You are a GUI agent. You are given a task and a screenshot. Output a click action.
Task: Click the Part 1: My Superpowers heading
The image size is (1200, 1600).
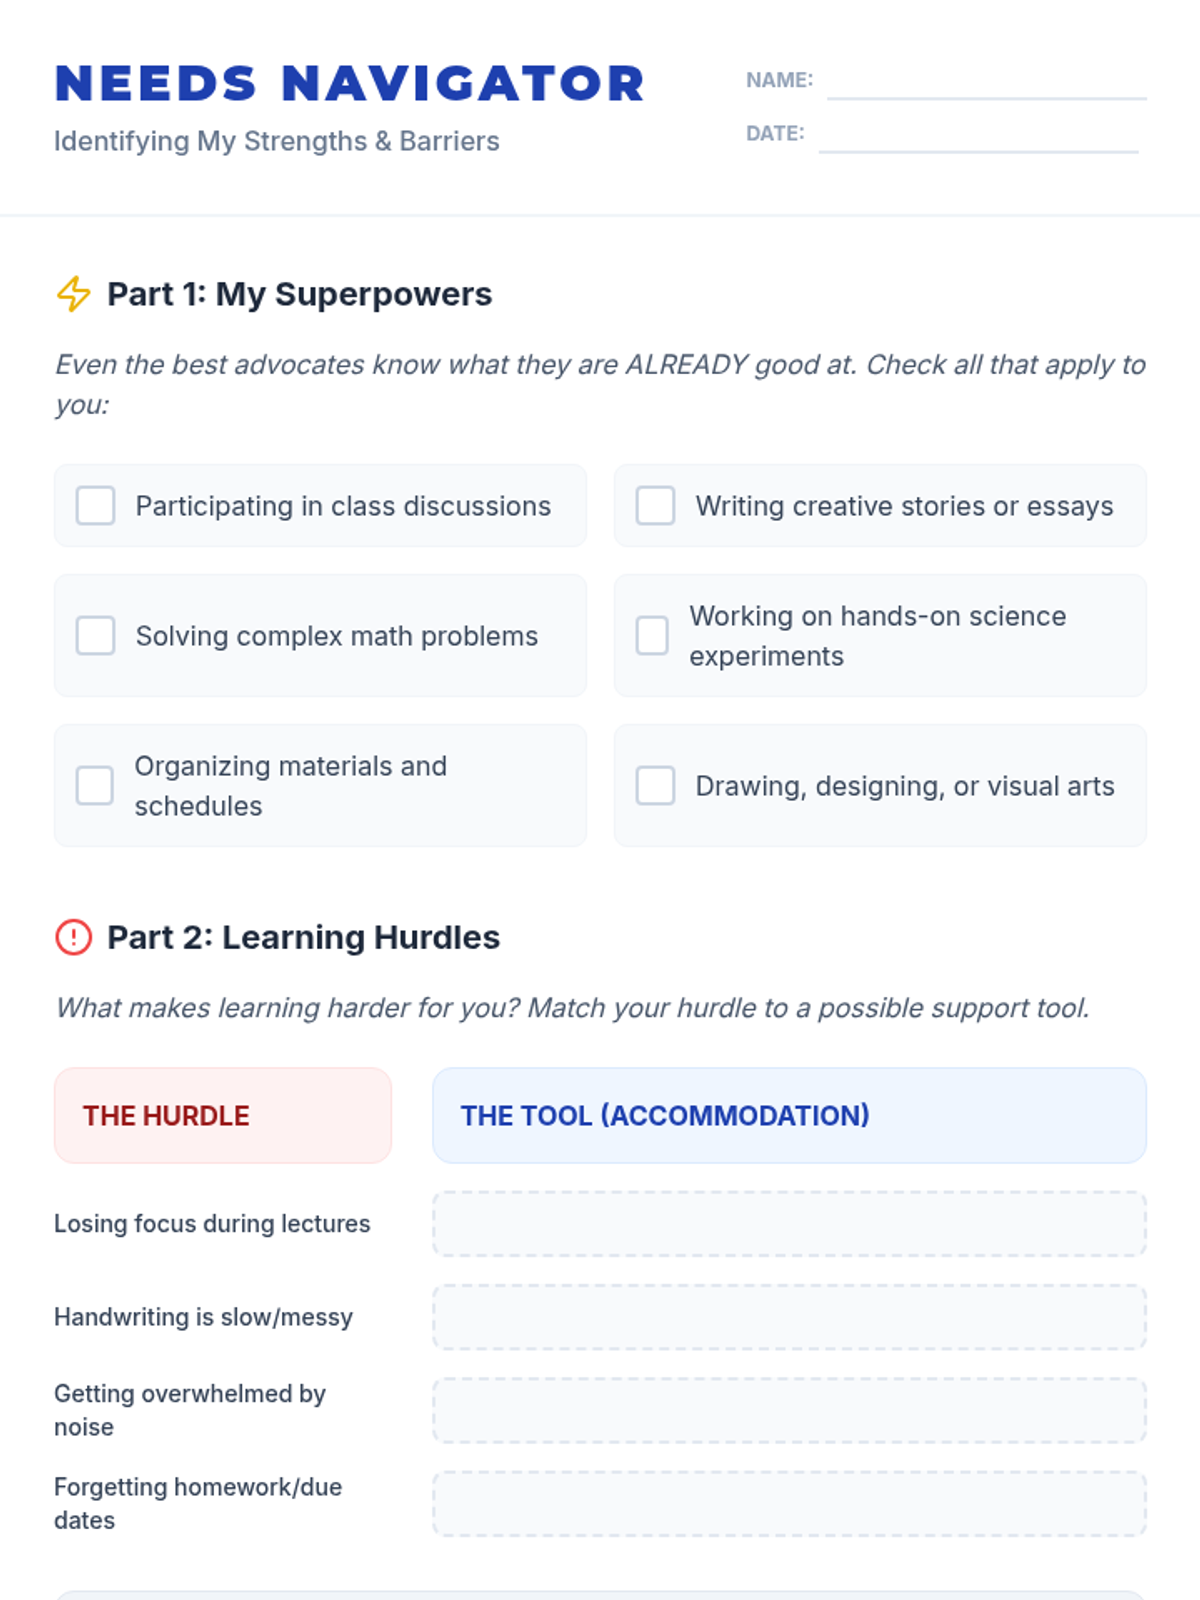click(x=300, y=294)
